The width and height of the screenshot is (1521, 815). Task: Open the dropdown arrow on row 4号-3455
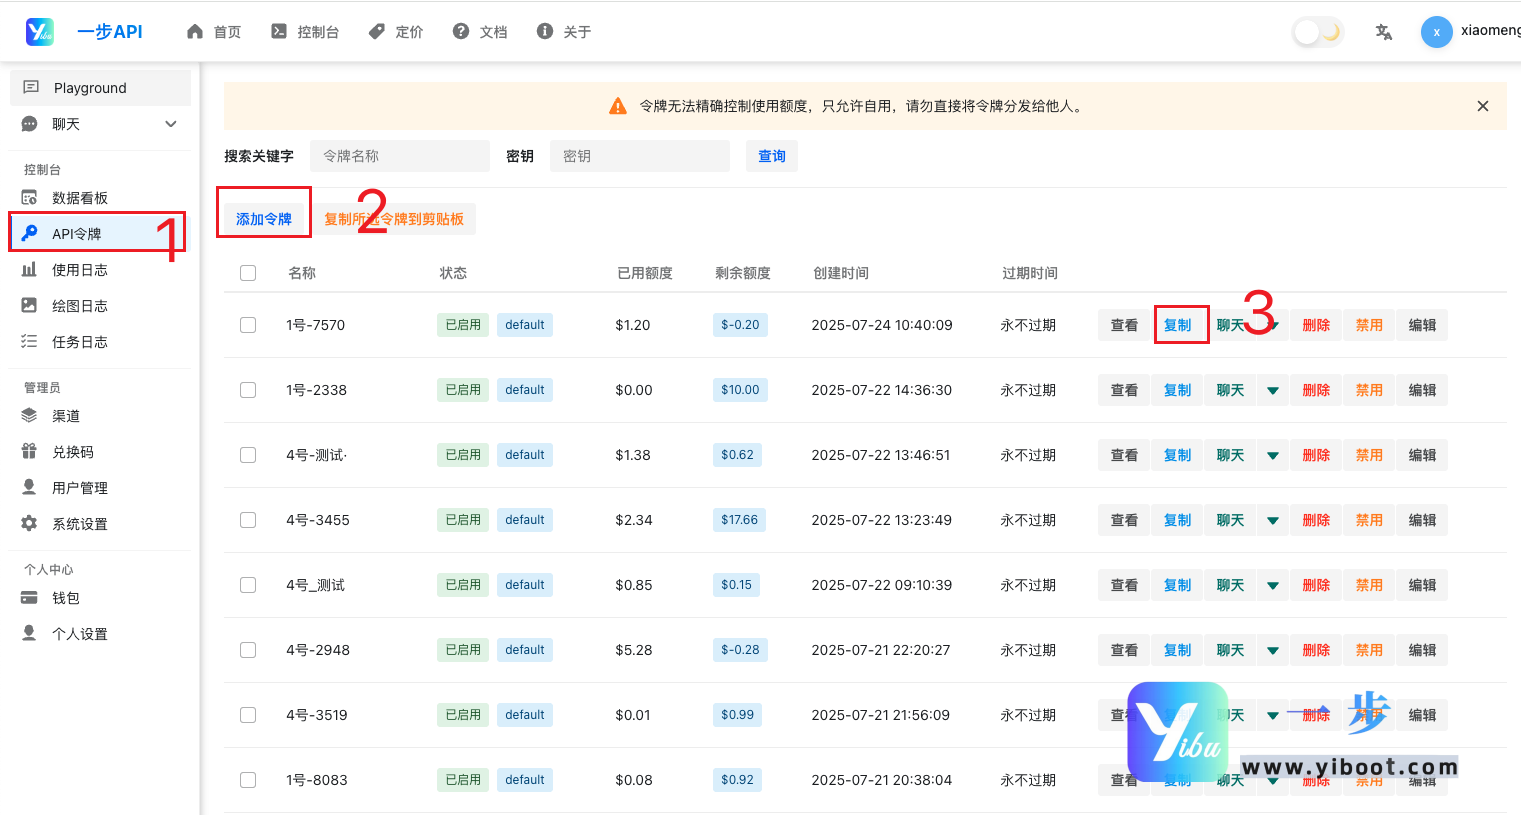coord(1272,519)
